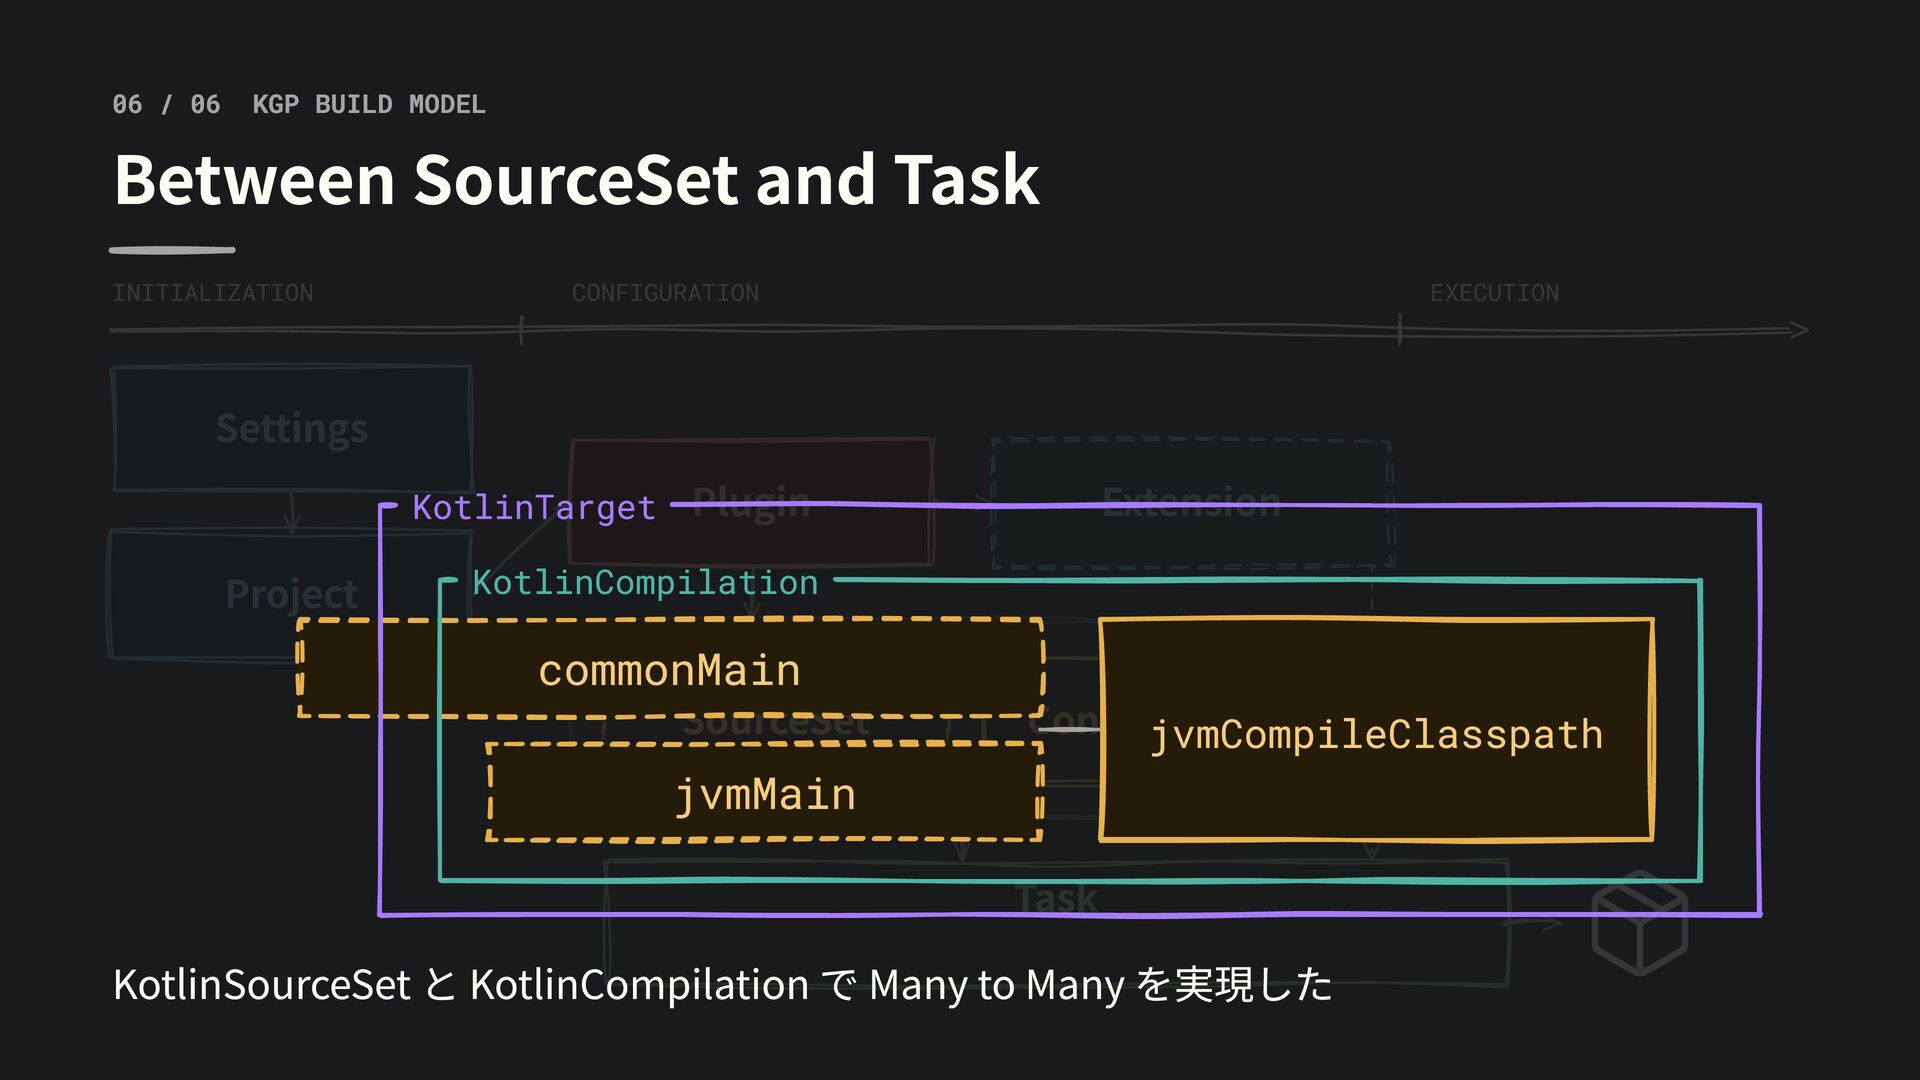Click the faded 3D cube package icon
Viewport: 1920px width, 1080px height.
pos(1640,922)
